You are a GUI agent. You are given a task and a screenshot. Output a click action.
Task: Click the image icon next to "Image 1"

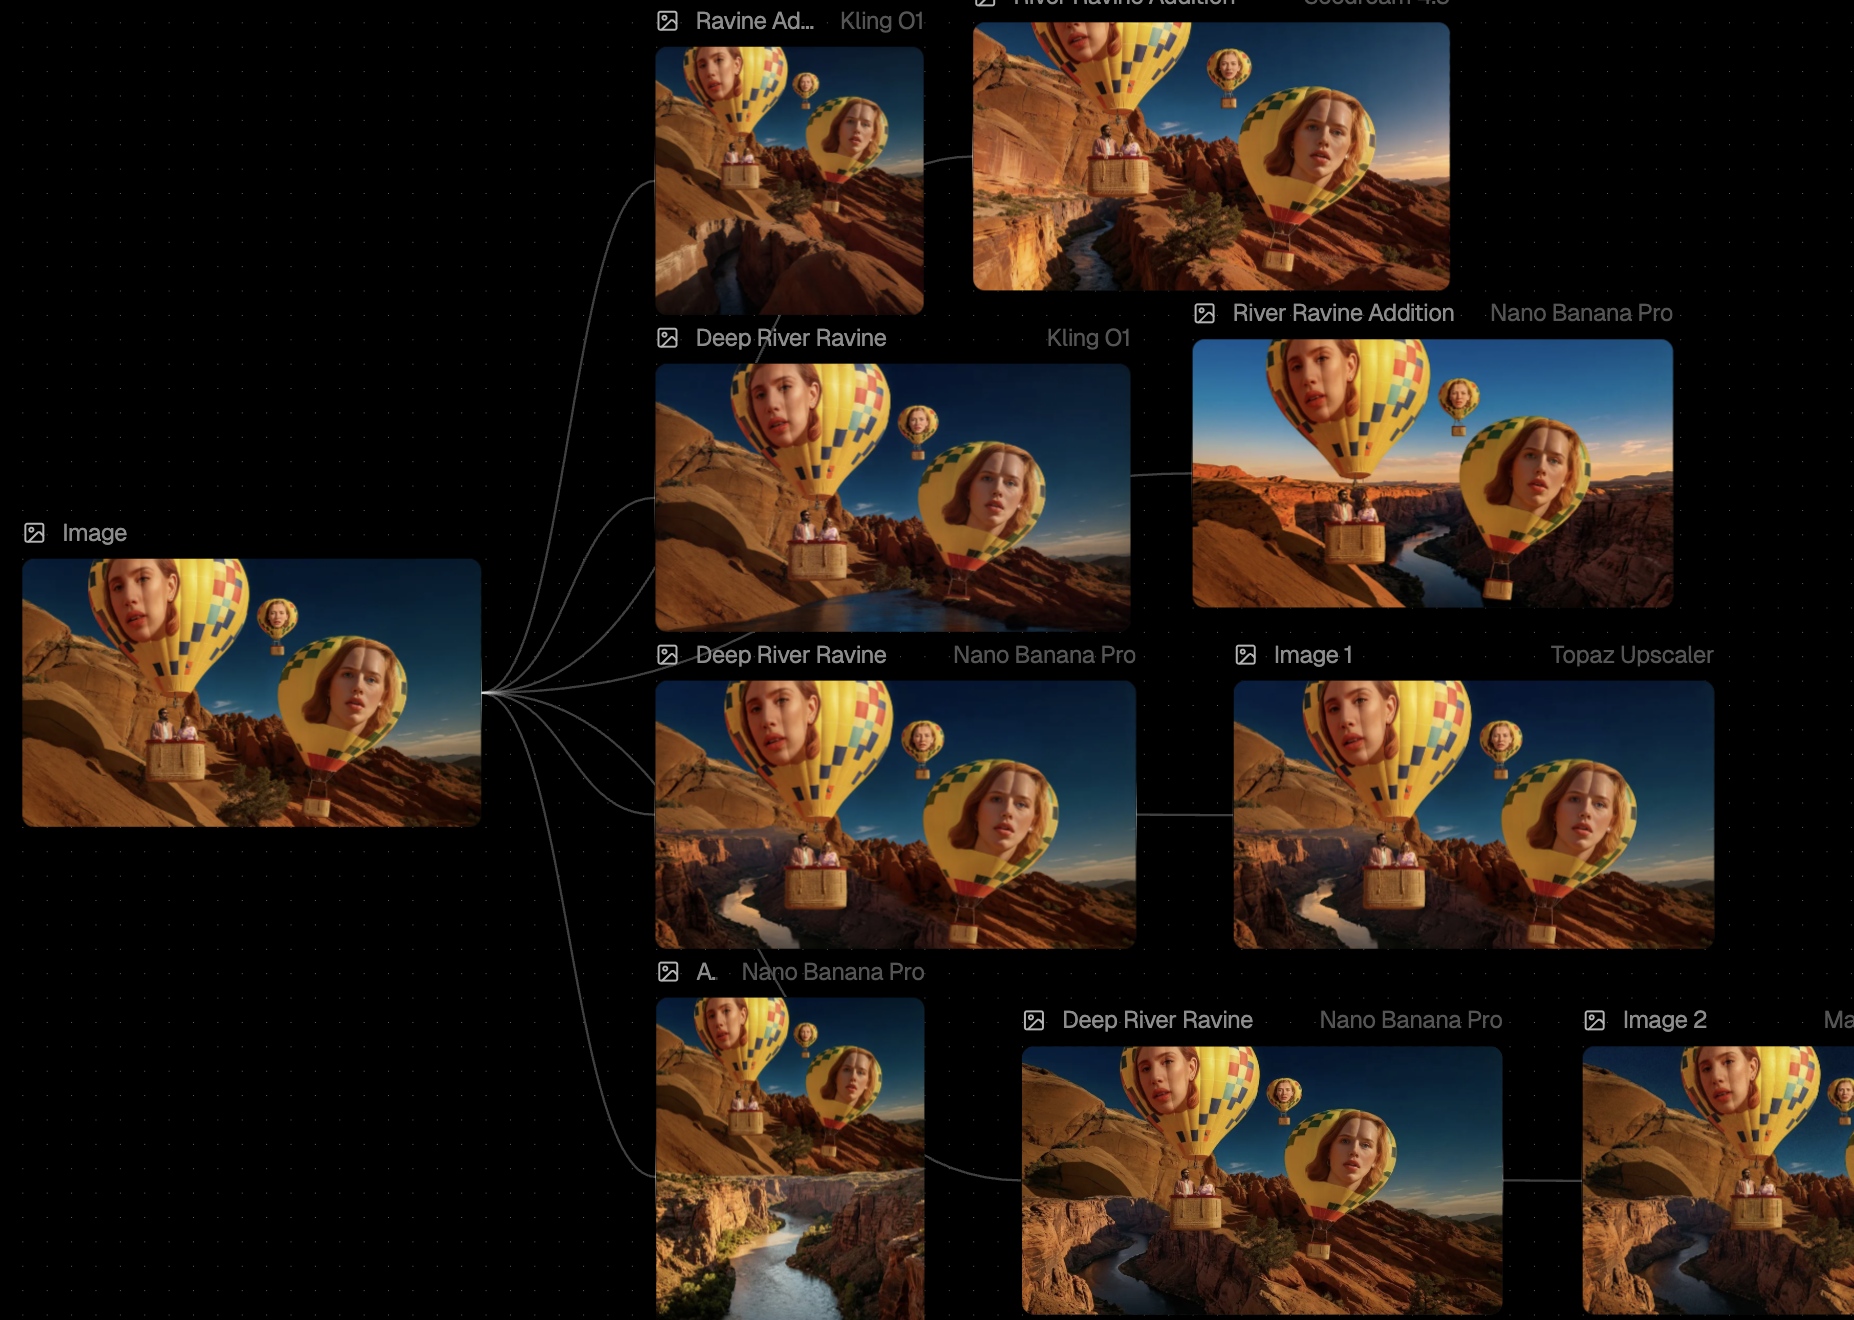[x=1246, y=655]
